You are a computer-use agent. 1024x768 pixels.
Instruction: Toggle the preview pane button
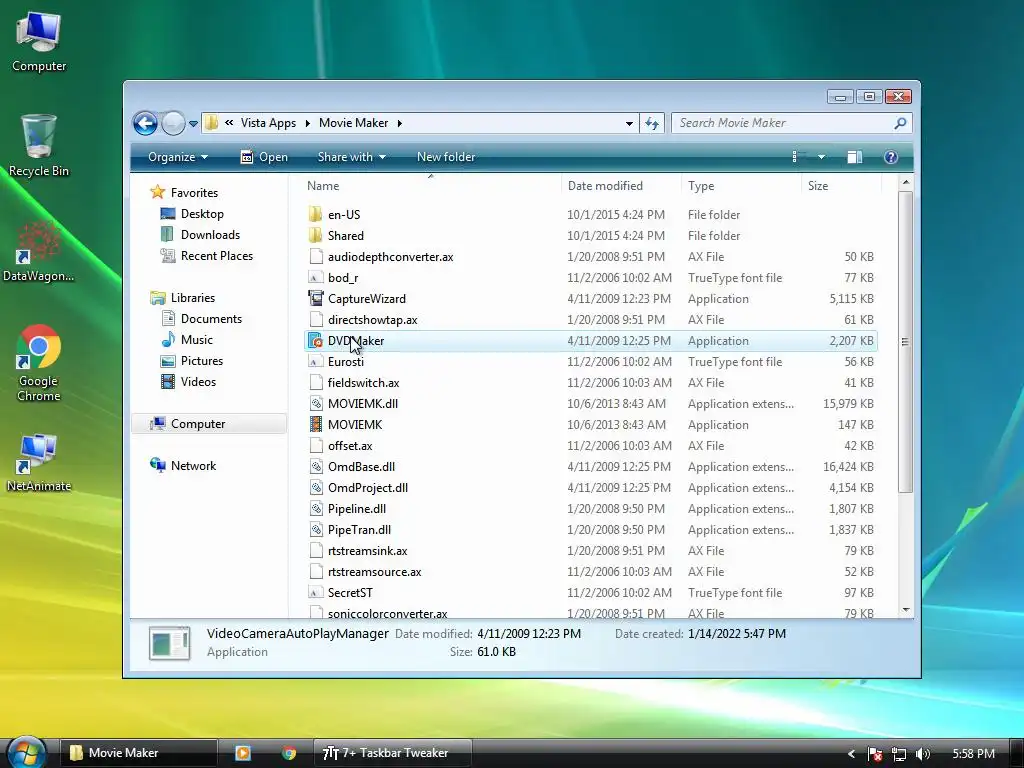855,157
